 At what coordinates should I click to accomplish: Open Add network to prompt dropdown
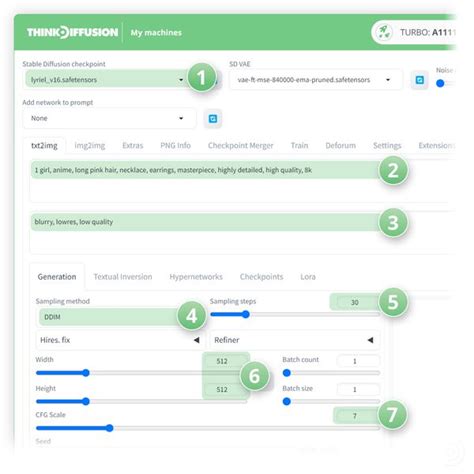click(x=109, y=118)
